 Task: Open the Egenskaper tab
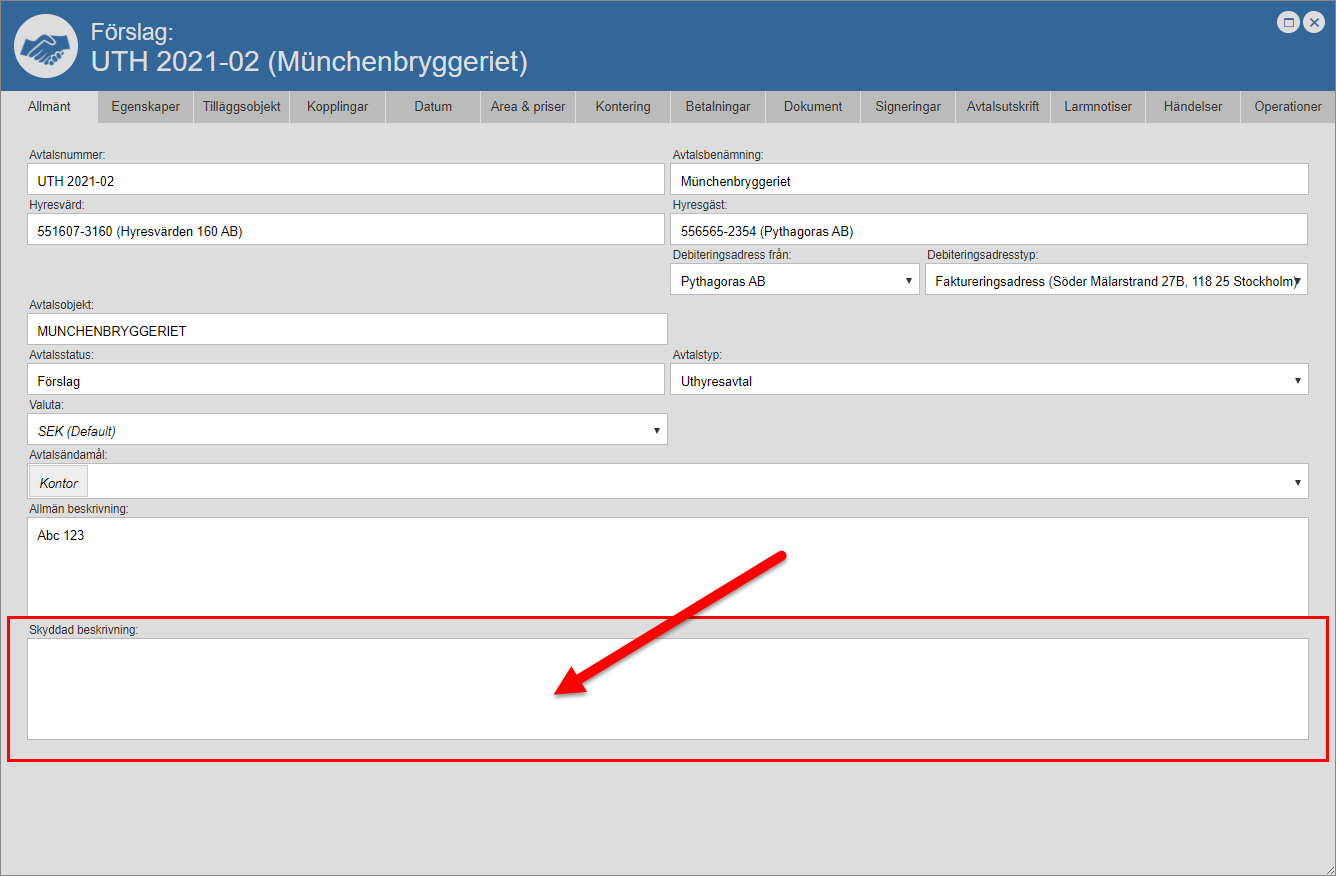[x=146, y=107]
